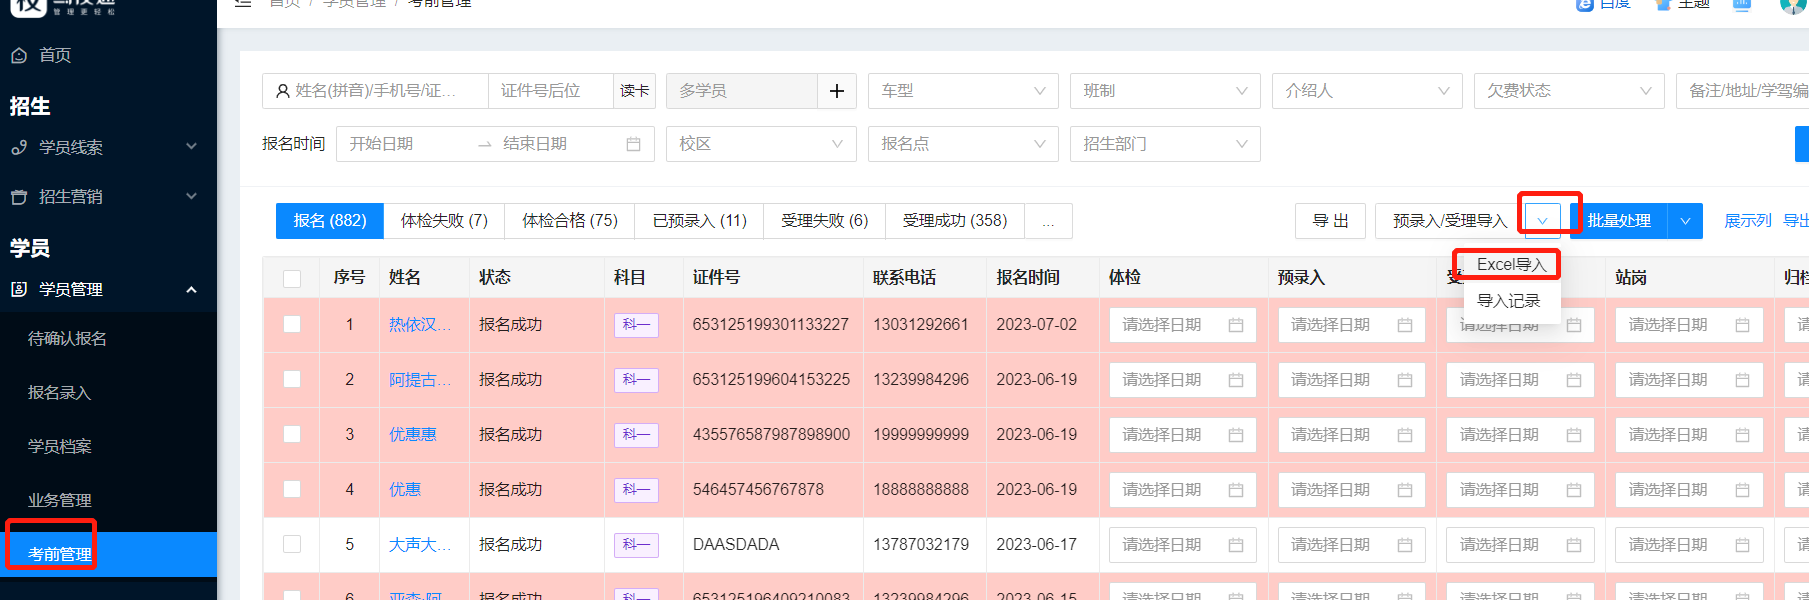The height and width of the screenshot is (600, 1809).
Task: Click the 开始日期 date input
Action: (405, 144)
